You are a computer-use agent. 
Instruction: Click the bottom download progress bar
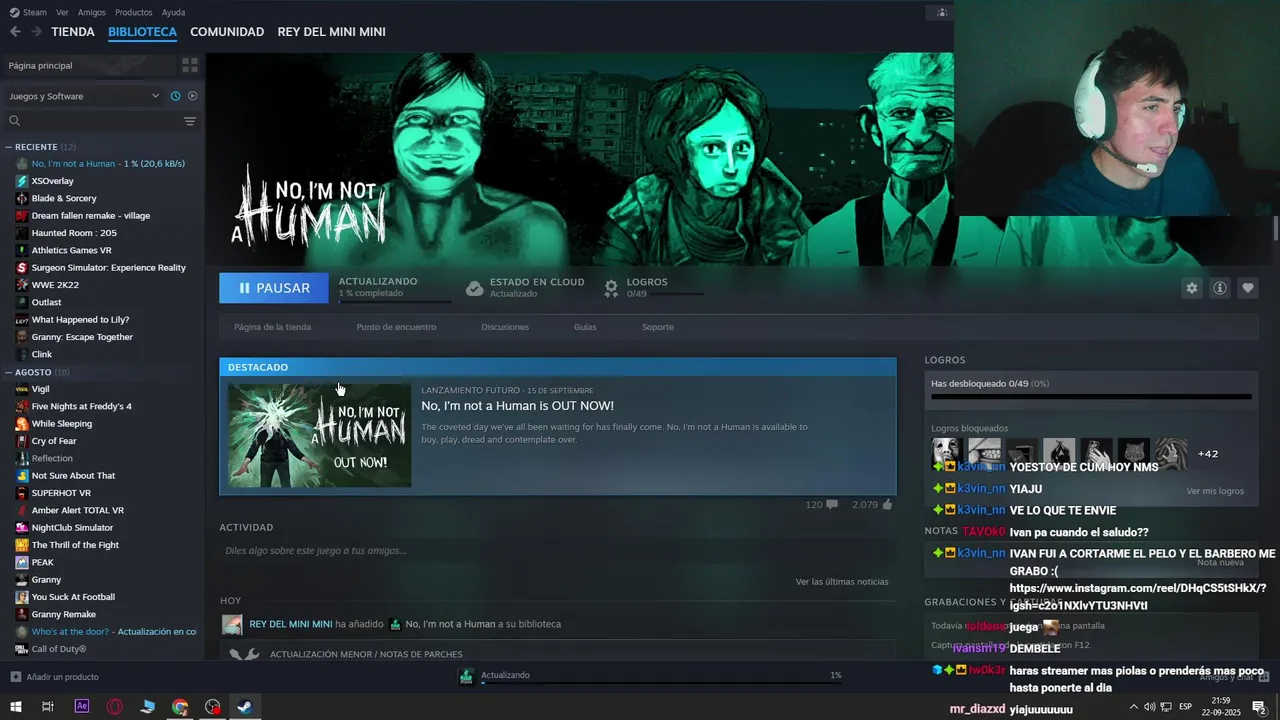click(660, 684)
